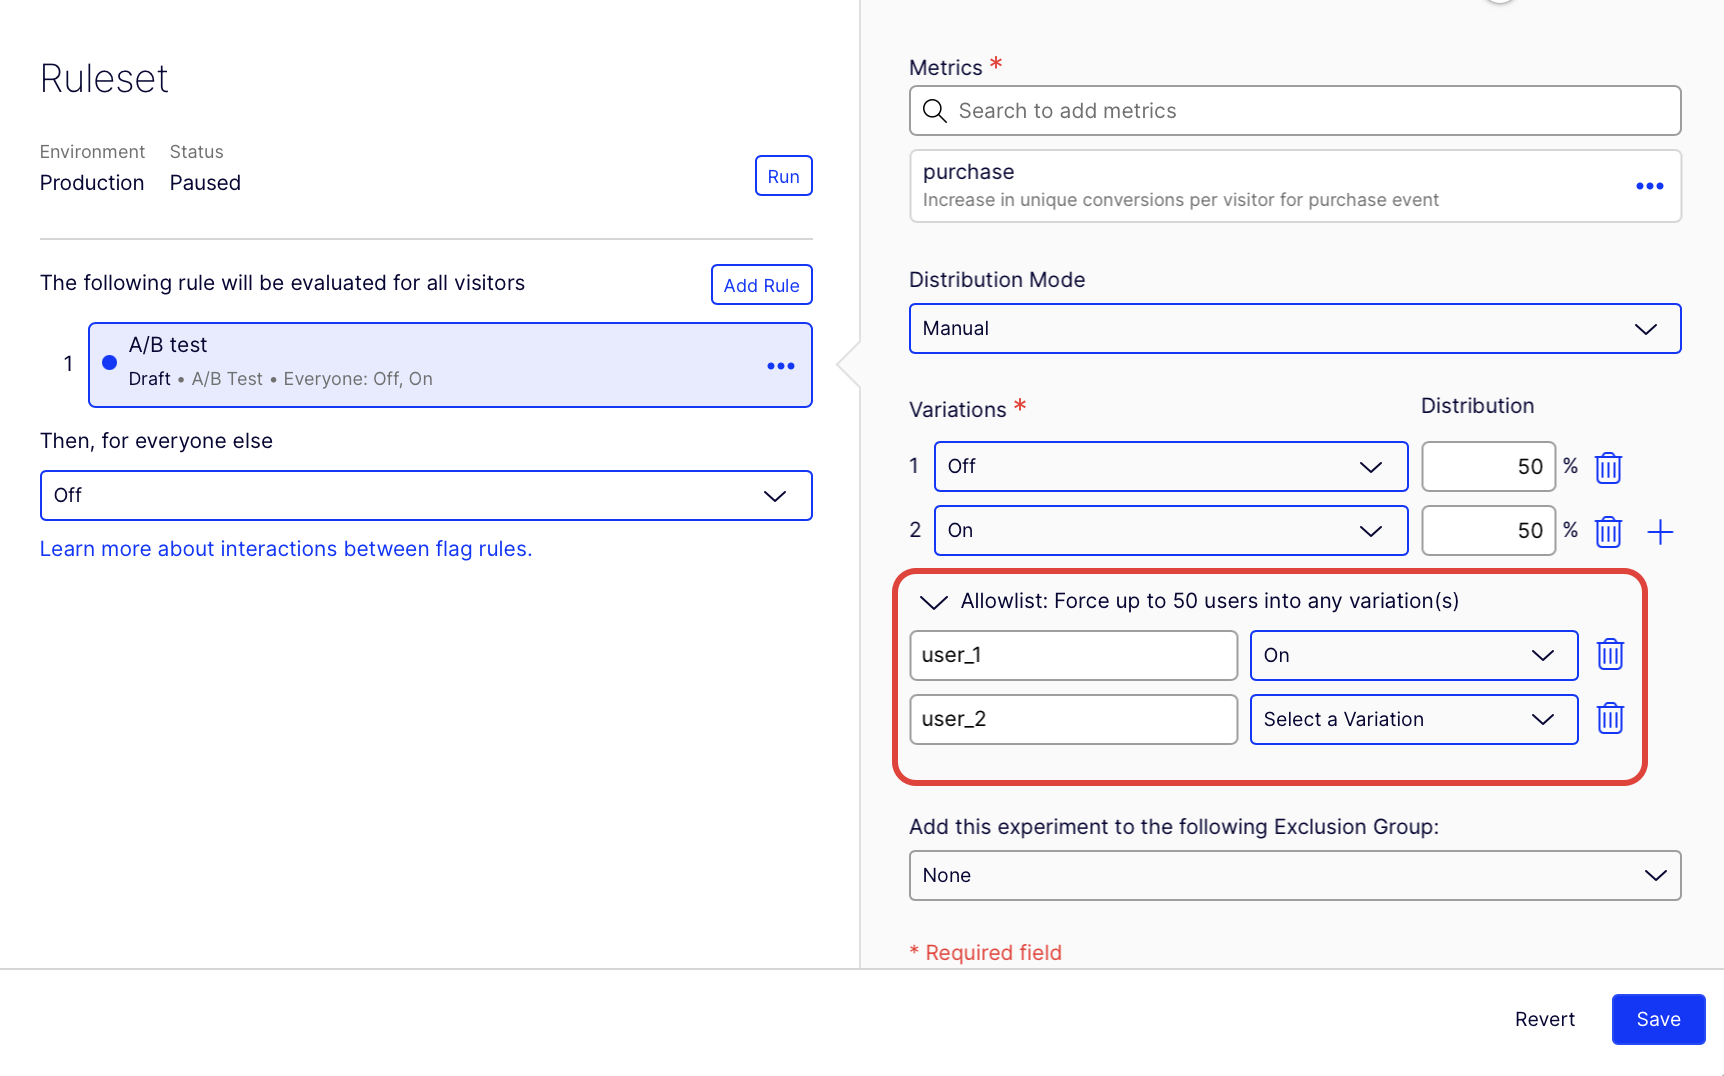
Task: Collapse the Allowlist section
Action: tap(933, 602)
